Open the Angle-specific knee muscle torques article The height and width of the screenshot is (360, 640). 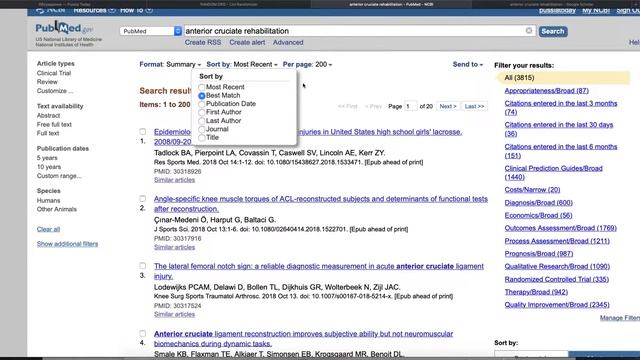coord(321,204)
